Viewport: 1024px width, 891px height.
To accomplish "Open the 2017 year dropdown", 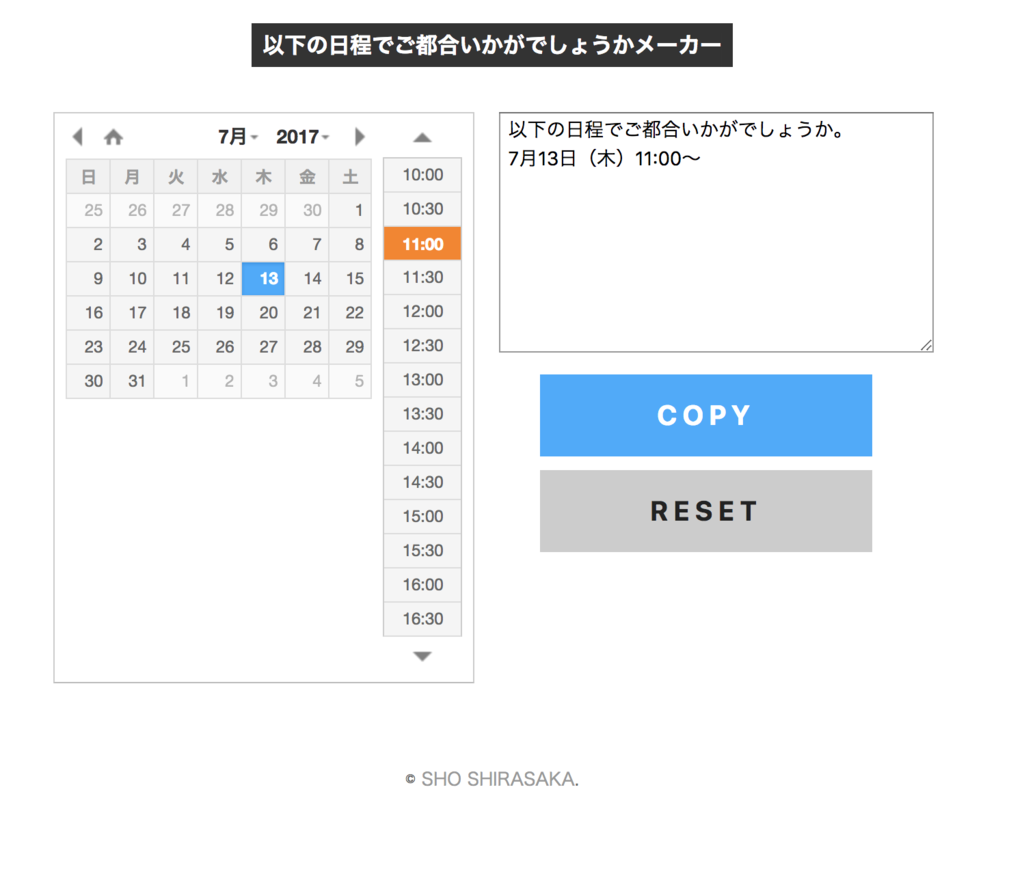I will (x=302, y=137).
